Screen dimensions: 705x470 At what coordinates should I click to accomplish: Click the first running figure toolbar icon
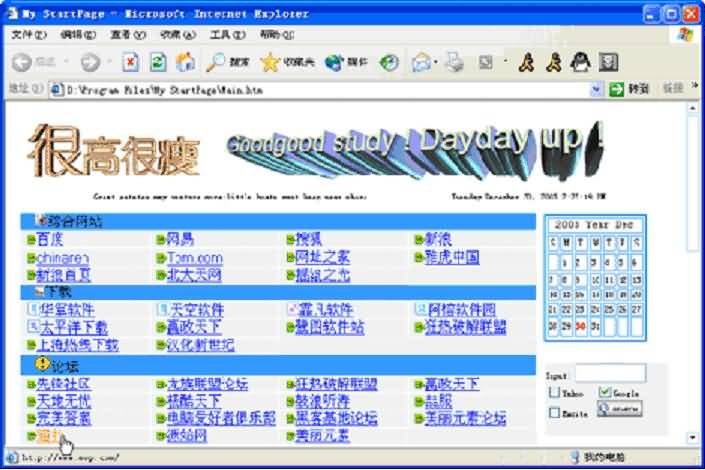(x=527, y=62)
